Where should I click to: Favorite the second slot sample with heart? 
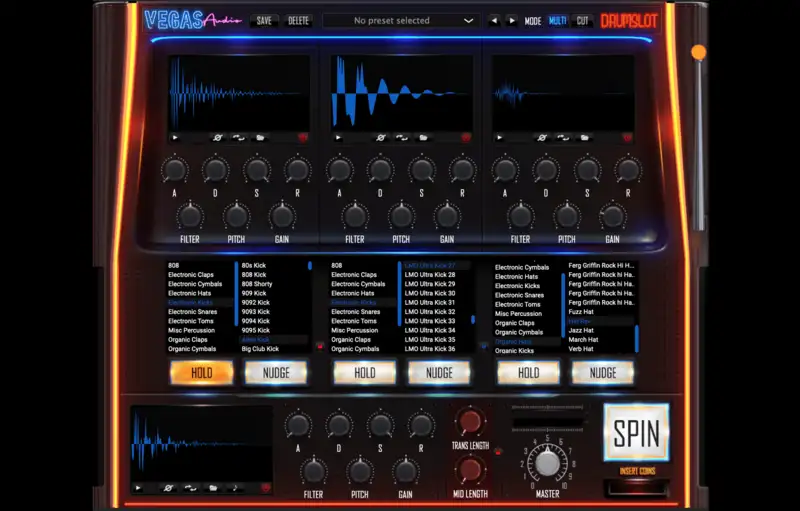466,138
